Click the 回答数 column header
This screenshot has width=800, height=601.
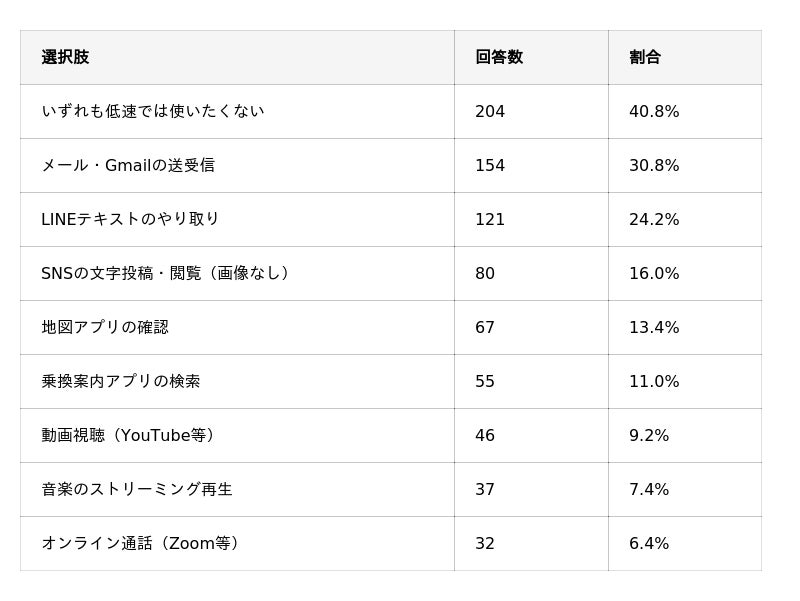point(499,57)
